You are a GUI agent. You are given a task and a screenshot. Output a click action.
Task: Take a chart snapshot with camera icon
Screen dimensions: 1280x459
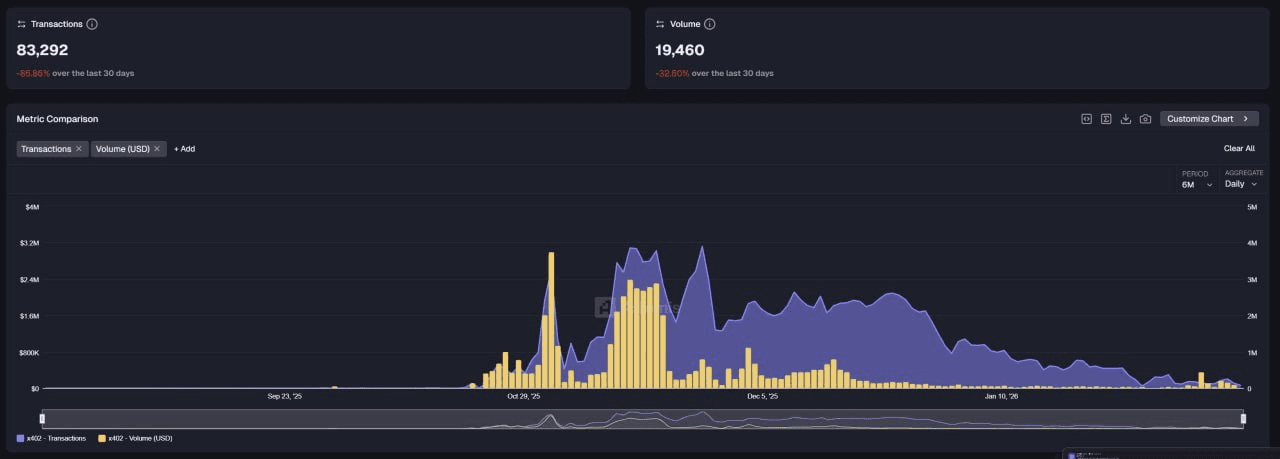(1146, 119)
